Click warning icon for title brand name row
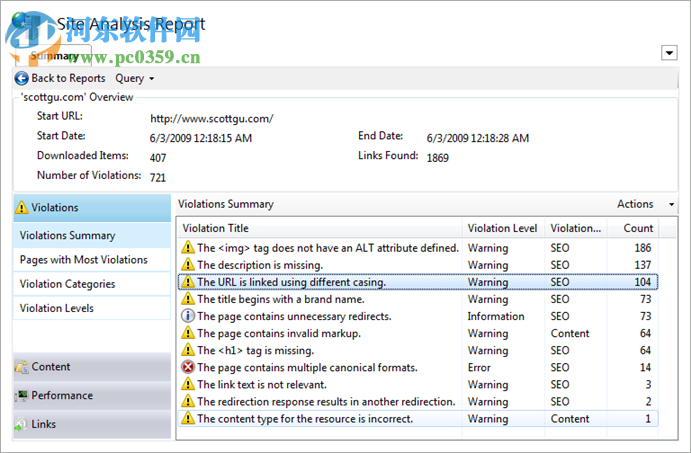This screenshot has width=691, height=453. coord(188,299)
